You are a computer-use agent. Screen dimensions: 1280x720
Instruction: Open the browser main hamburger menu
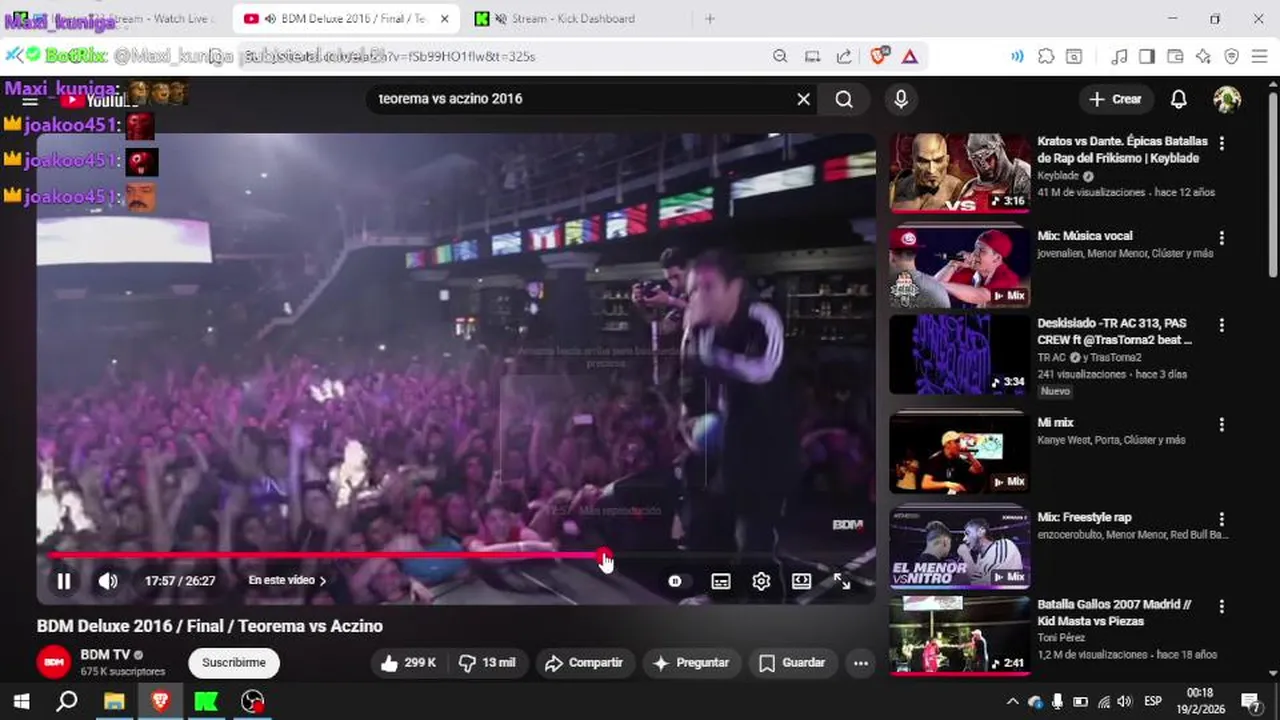1259,56
